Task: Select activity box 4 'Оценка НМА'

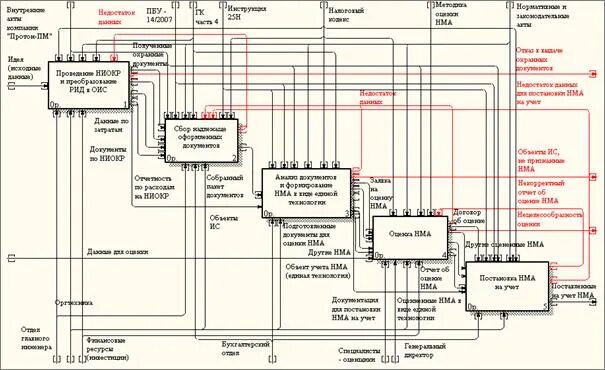Action: click(x=410, y=238)
